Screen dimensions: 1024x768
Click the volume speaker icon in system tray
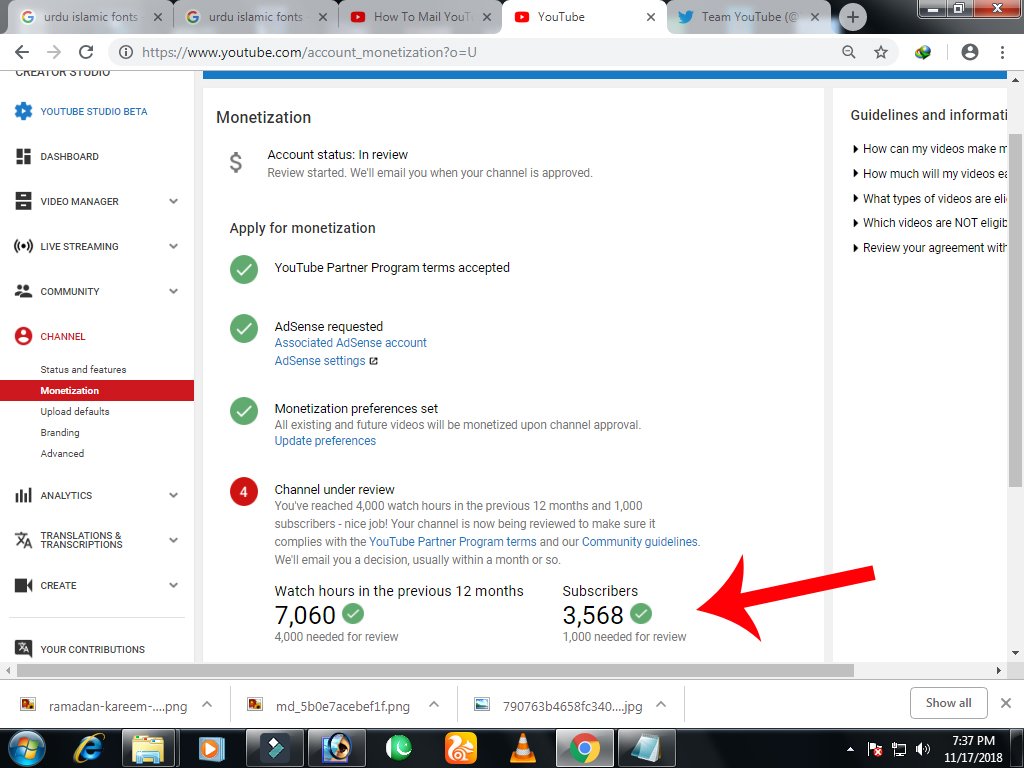click(922, 749)
